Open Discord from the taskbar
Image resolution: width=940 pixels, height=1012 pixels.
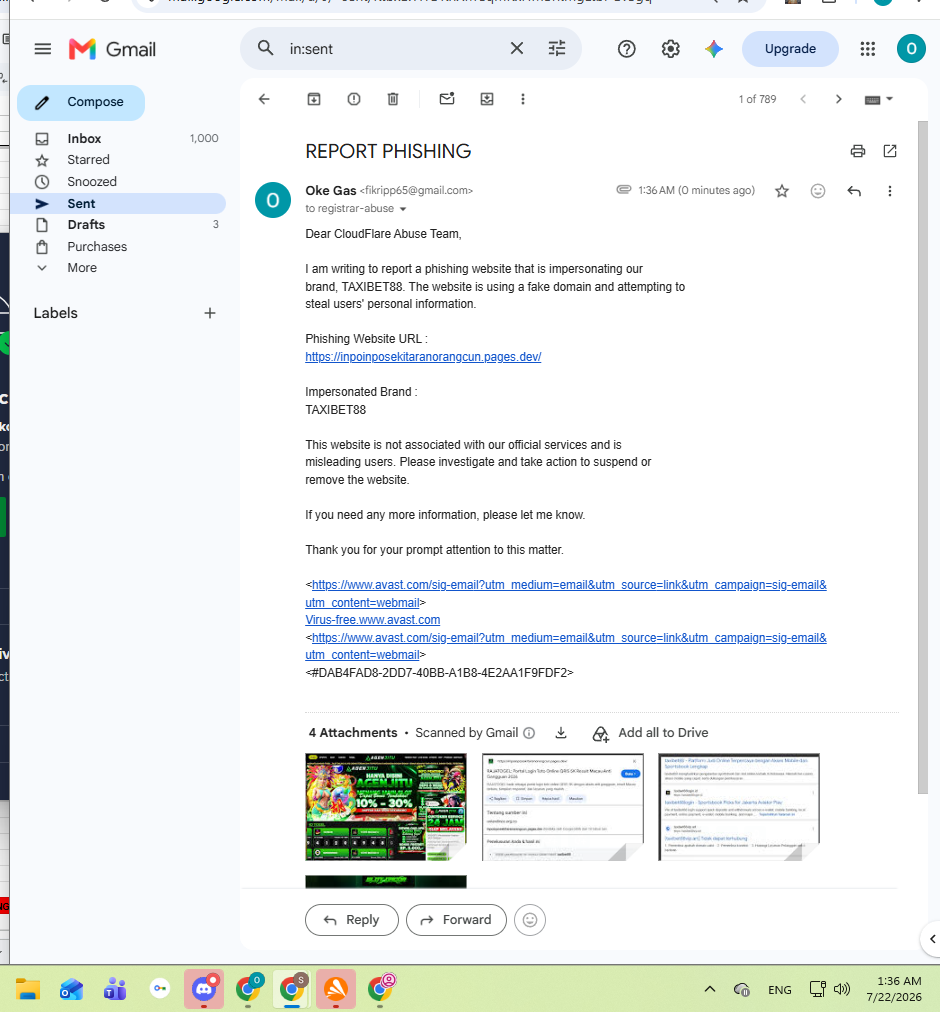pyautogui.click(x=204, y=989)
